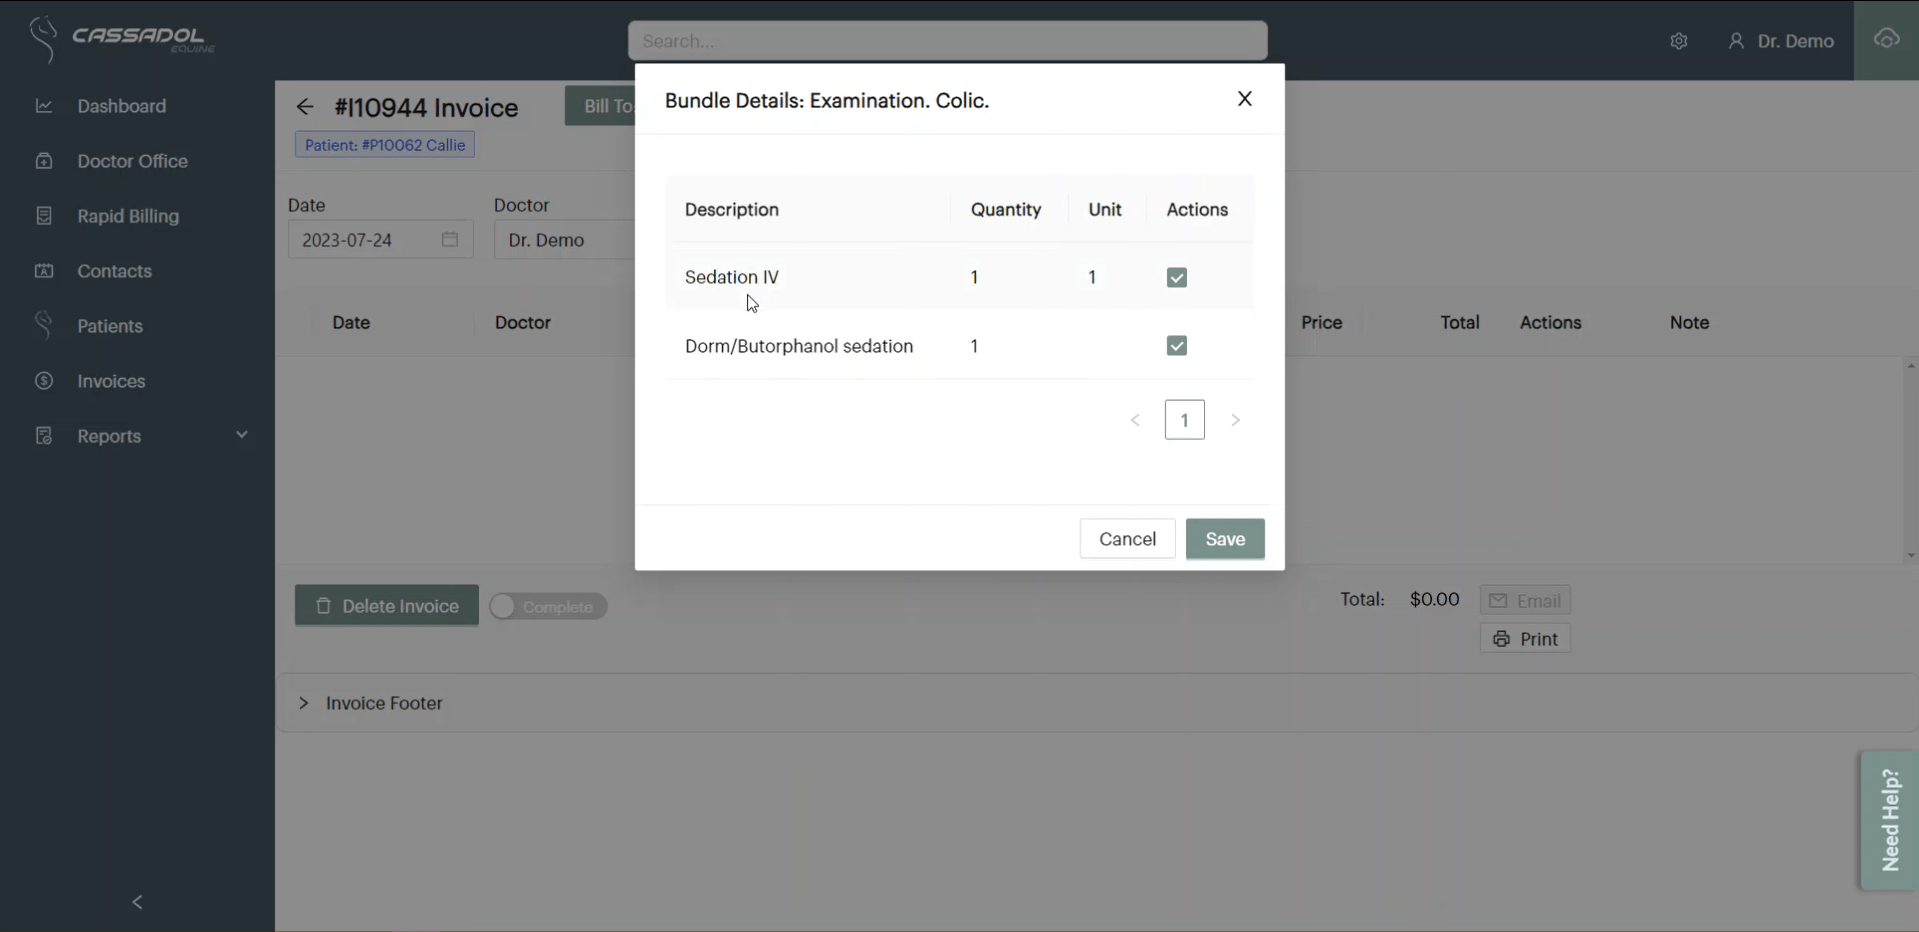
Task: Uncheck the Sedation IV checkbox
Action: [1176, 278]
